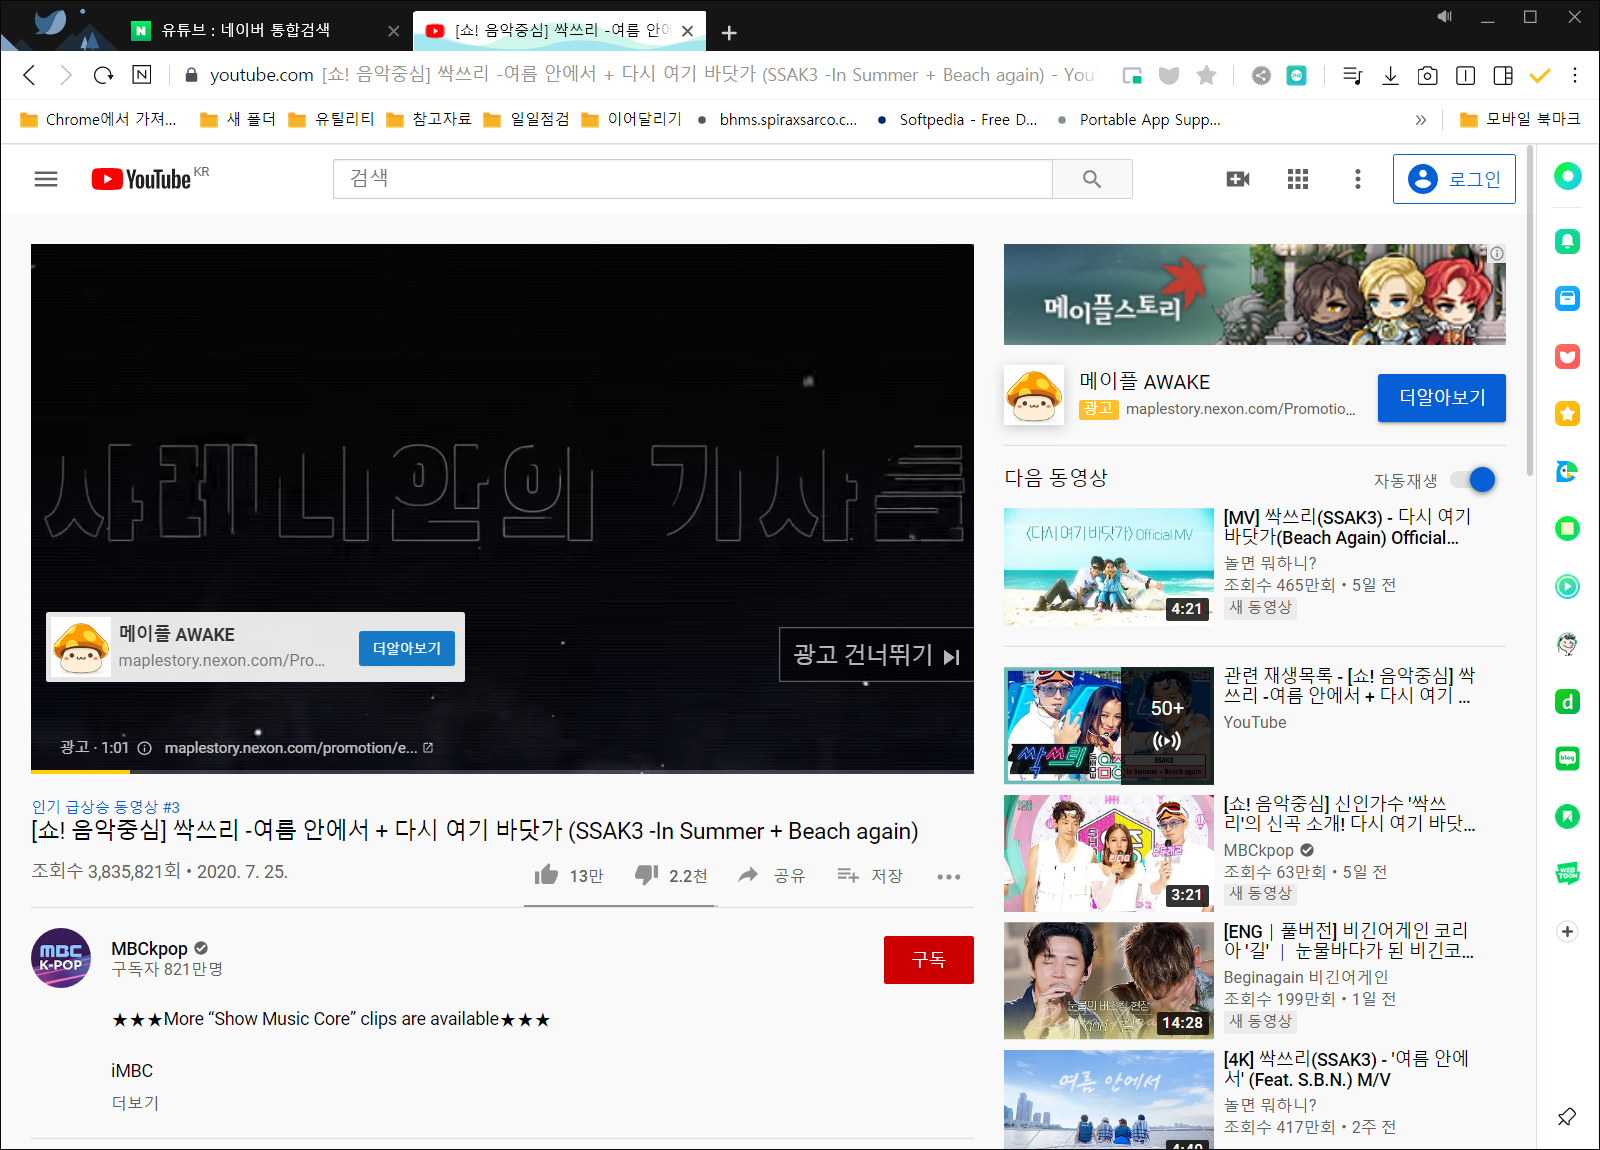The image size is (1600, 1150).
Task: Open the YouTube apps grid icon
Action: [x=1298, y=179]
